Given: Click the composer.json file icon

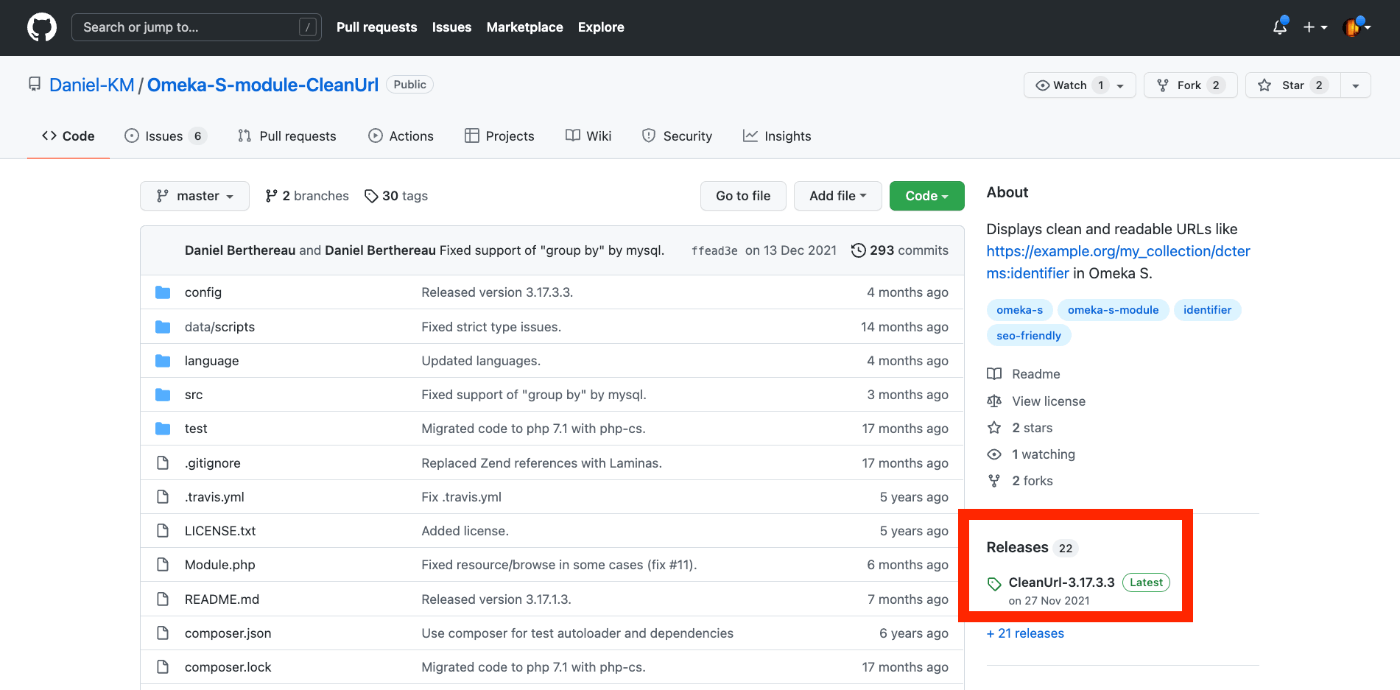Looking at the screenshot, I should point(163,633).
